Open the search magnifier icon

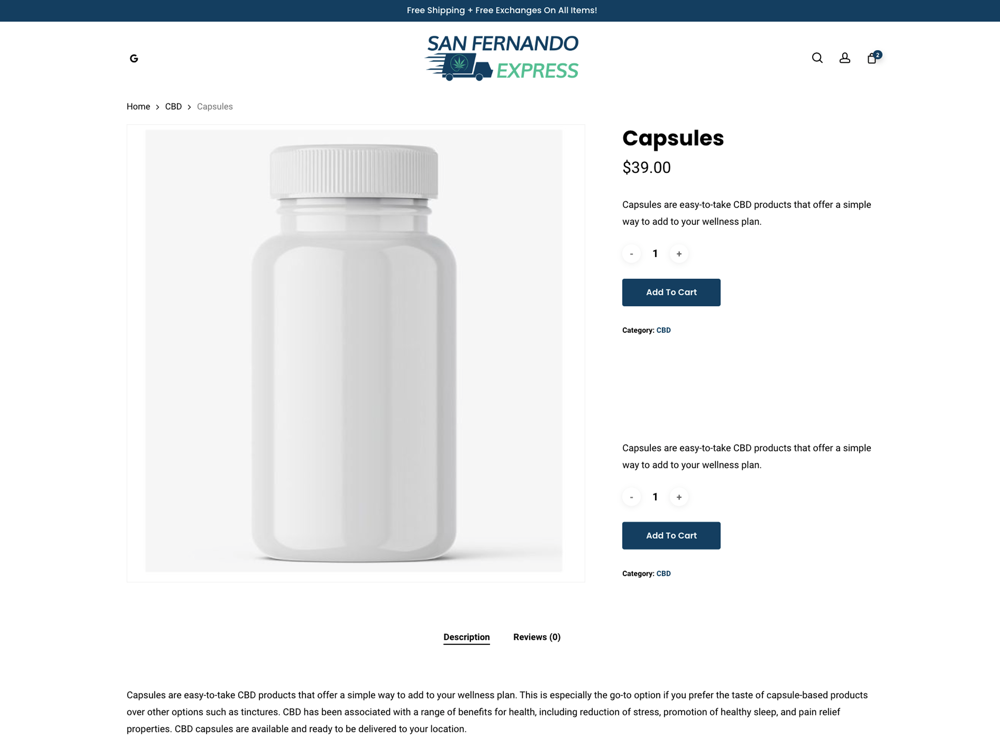coord(817,58)
